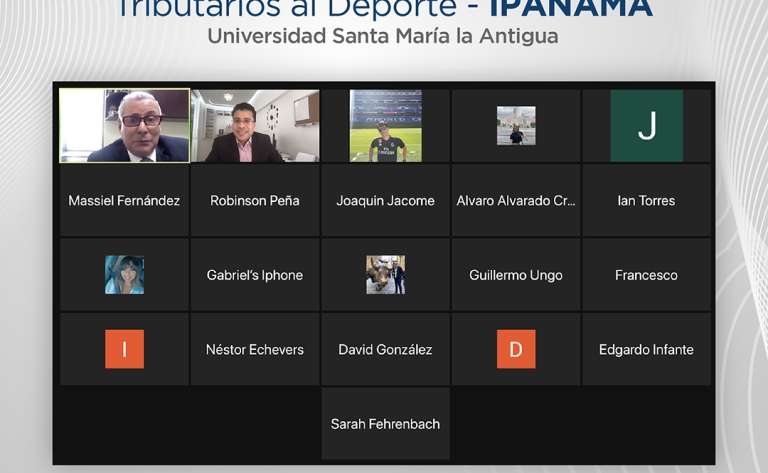Select the Gabriel's Iphone participant tile
Screen dimensions: 768x473
[255, 275]
